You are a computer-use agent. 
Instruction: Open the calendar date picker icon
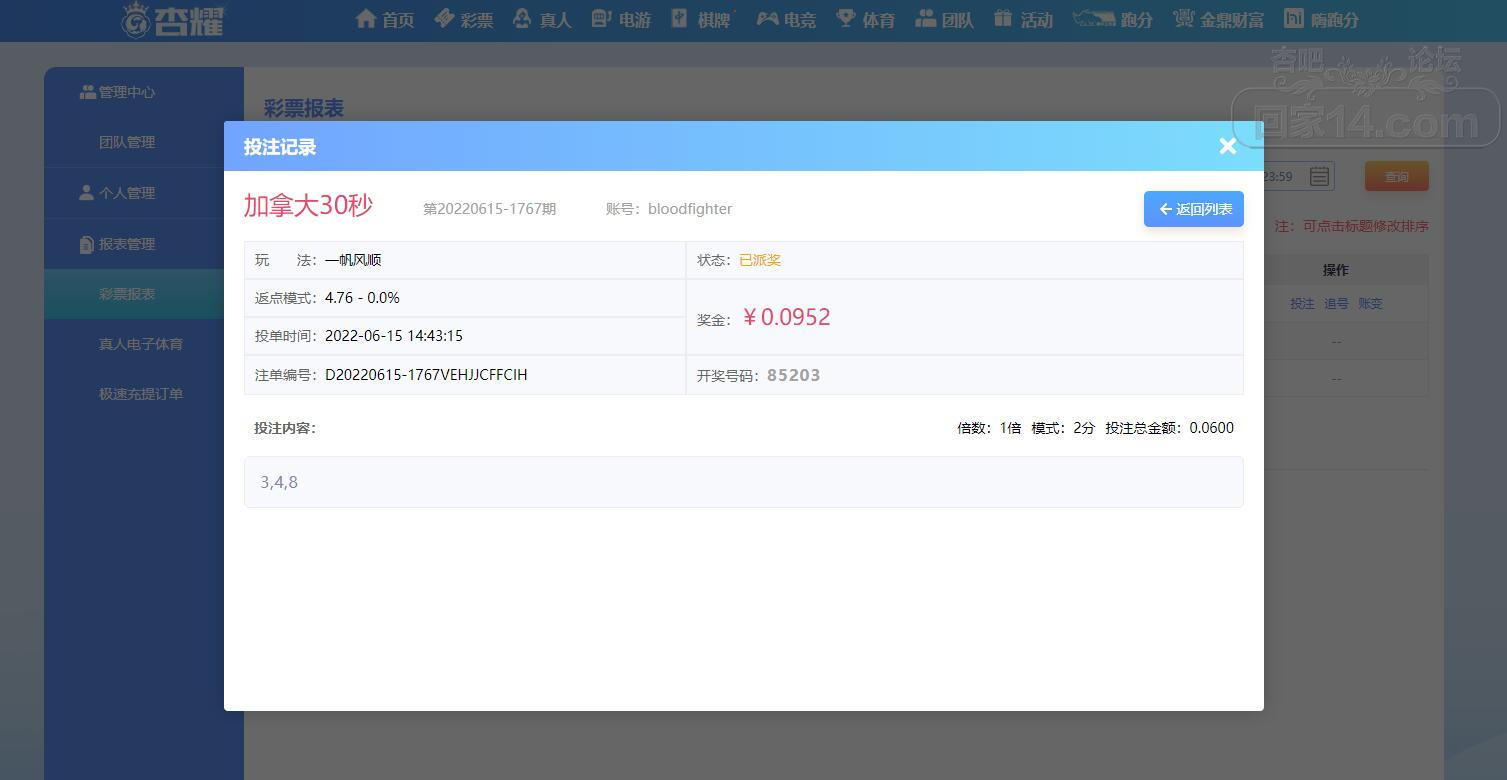click(1319, 177)
